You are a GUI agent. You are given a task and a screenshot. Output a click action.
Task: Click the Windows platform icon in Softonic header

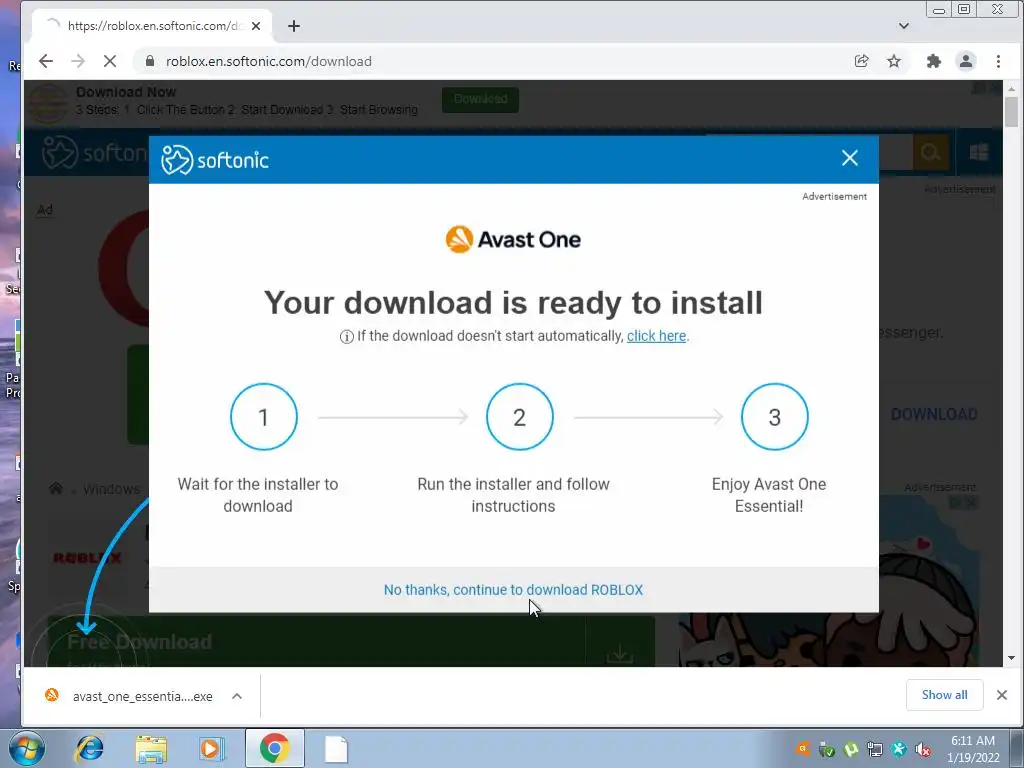click(x=978, y=152)
